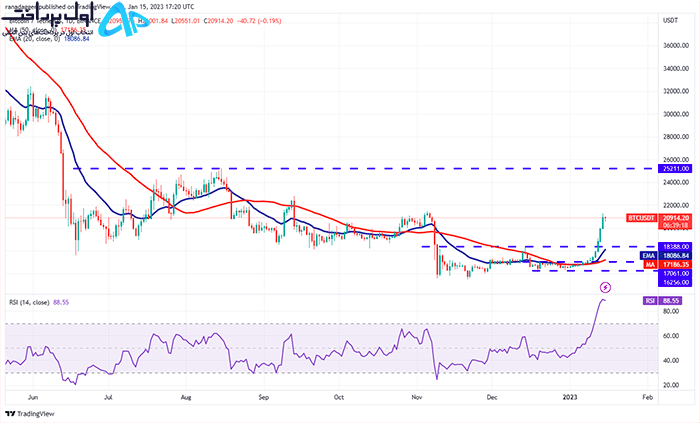Screen dimensions: 700x426
Task: Click the Aug label on the time axis
Action: coord(186,397)
